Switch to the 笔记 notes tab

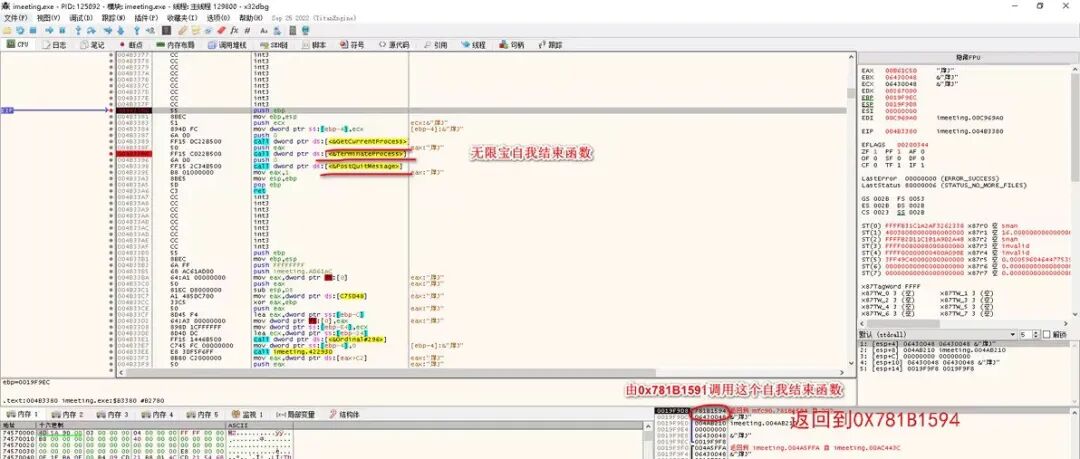[92, 45]
